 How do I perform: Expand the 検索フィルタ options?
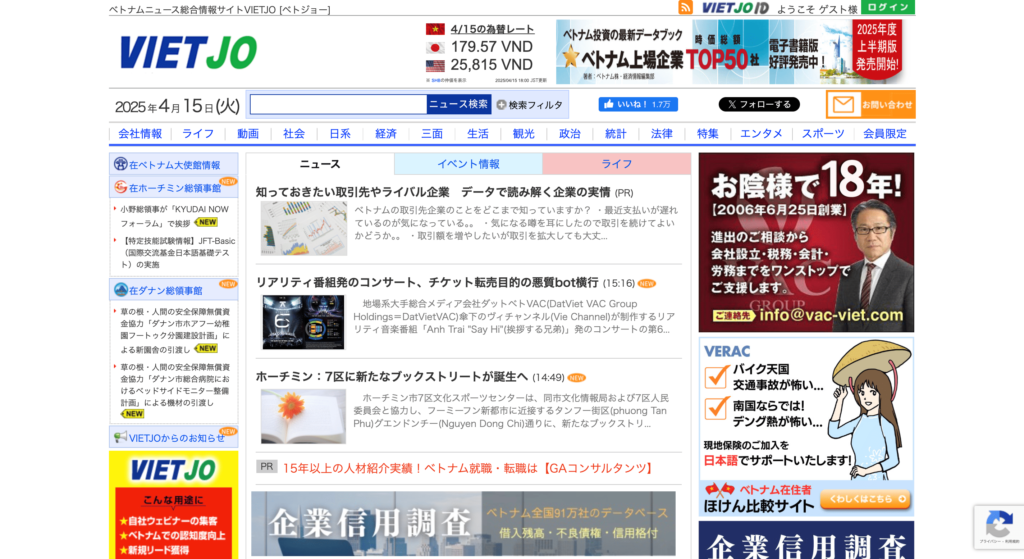(530, 104)
